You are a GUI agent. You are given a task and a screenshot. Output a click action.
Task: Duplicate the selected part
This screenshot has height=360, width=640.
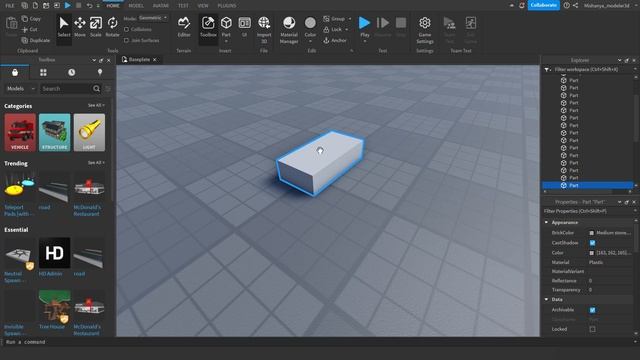[x=36, y=40]
